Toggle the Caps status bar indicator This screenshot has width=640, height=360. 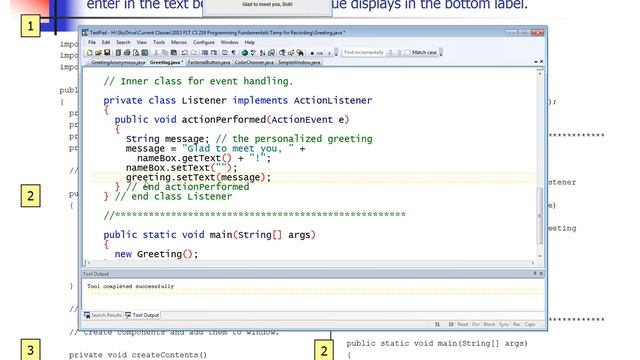click(530, 324)
